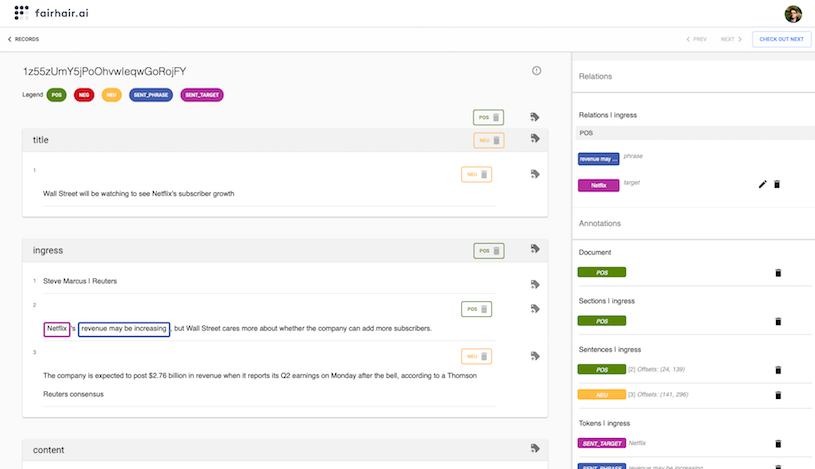The image size is (815, 469).
Task: Click the CHECK OUT NEXT button
Action: 781,39
